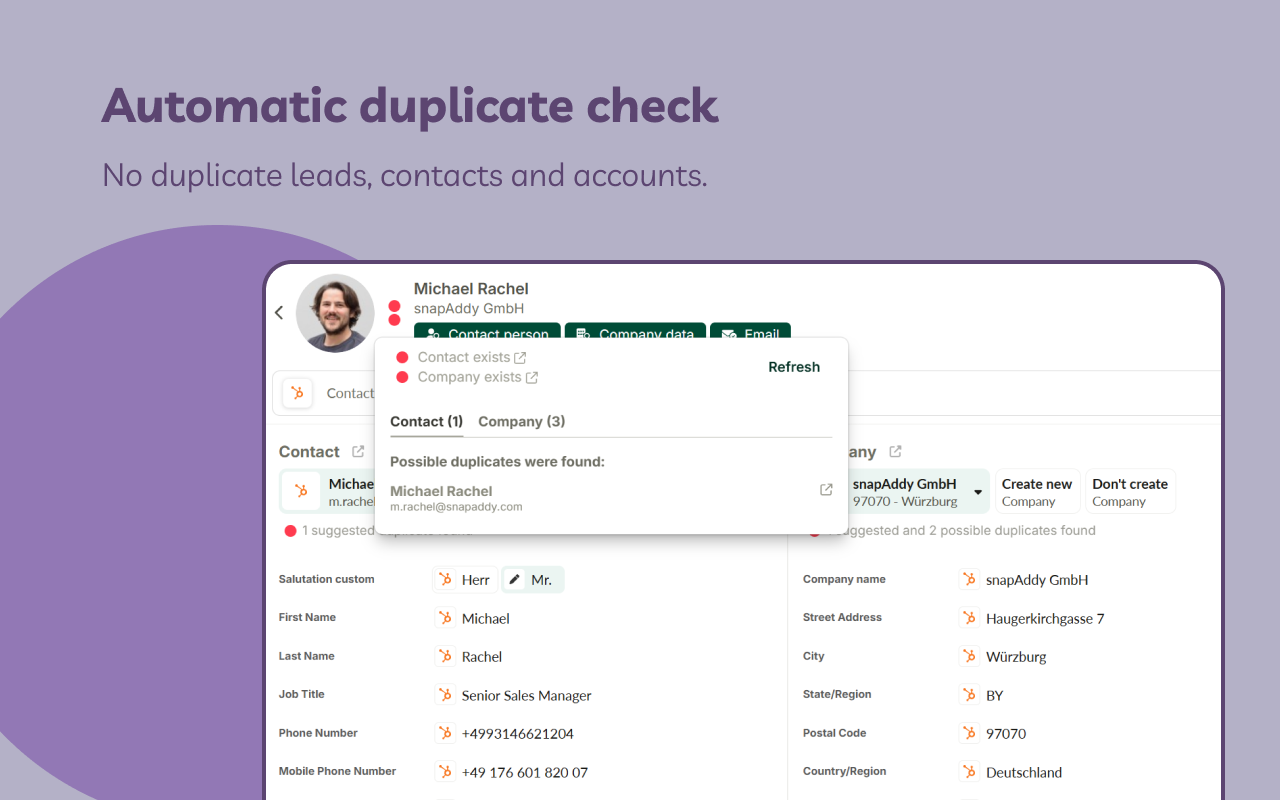Click the job title Senior Sales Manager
Viewport: 1280px width, 800px height.
[x=527, y=696]
